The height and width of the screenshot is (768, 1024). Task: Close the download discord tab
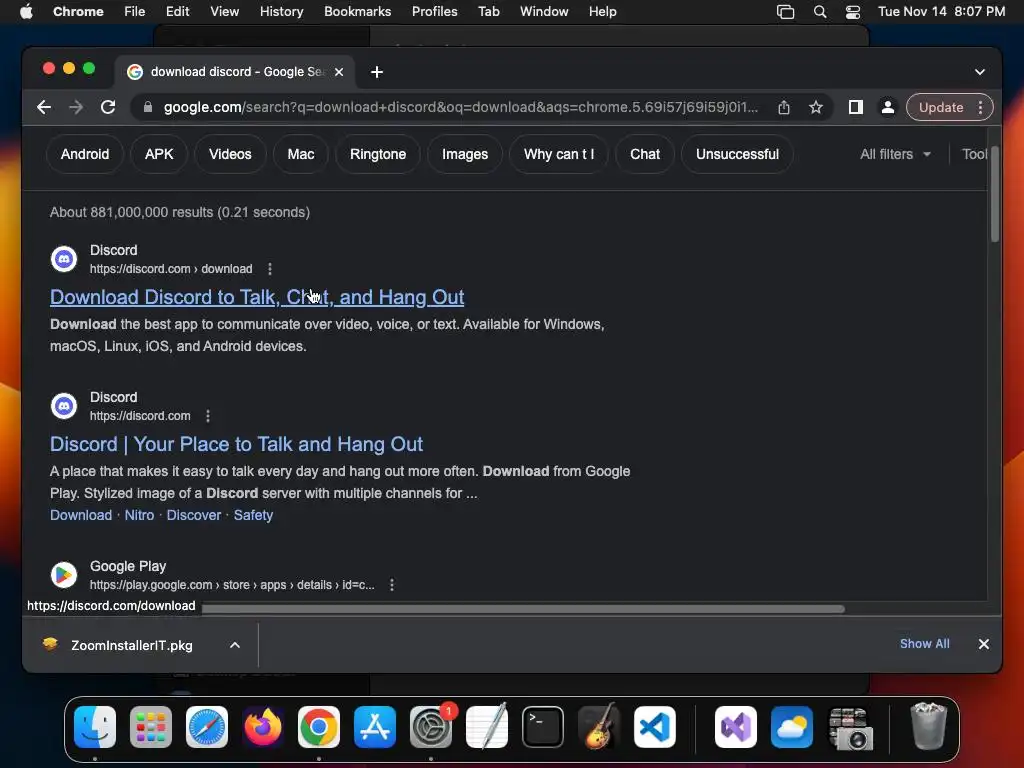(x=339, y=72)
